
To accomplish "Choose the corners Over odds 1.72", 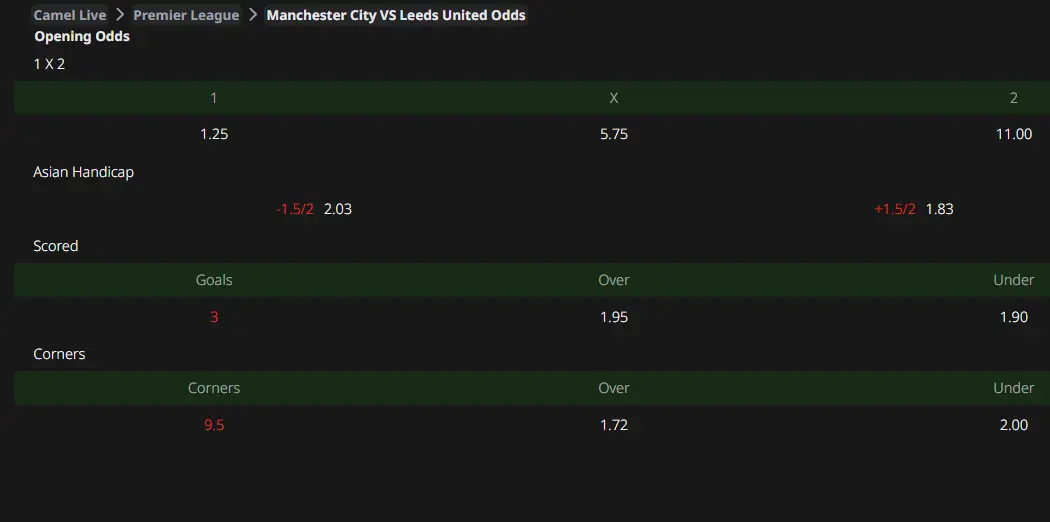I will [x=614, y=425].
